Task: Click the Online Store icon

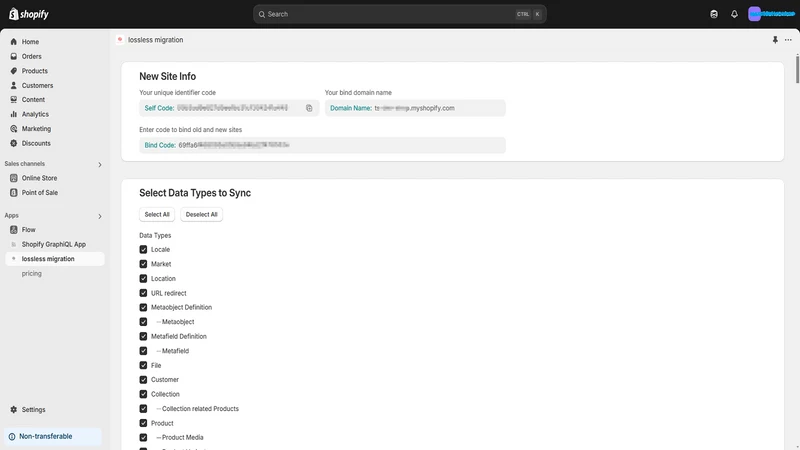Action: click(x=14, y=178)
